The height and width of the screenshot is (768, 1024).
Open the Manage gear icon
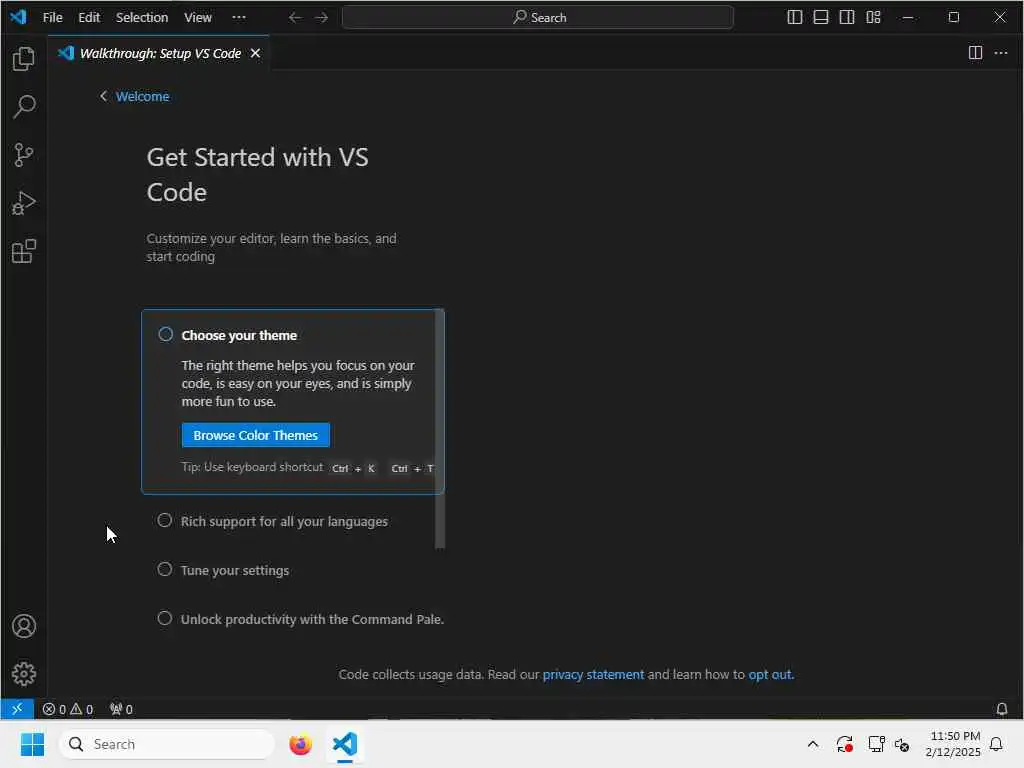point(24,674)
